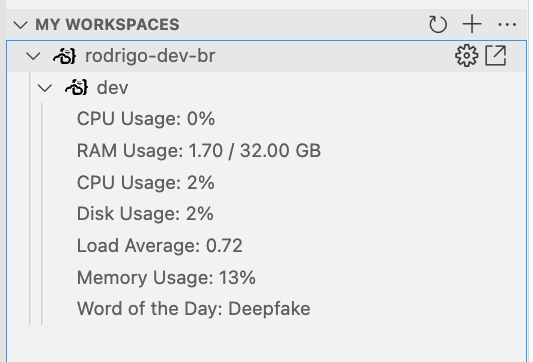Screen dimensions: 533x362
Task: Open rodrigo-dev-br in new window icon
Action: (x=496, y=56)
